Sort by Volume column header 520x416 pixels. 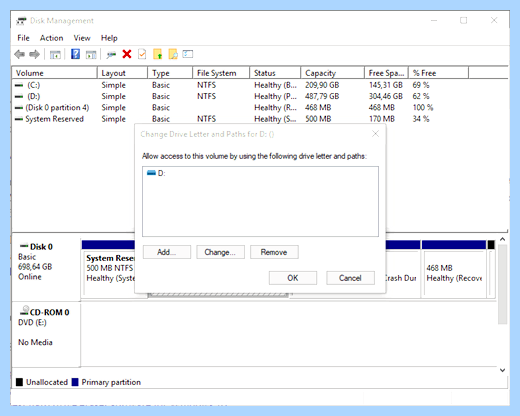point(54,73)
